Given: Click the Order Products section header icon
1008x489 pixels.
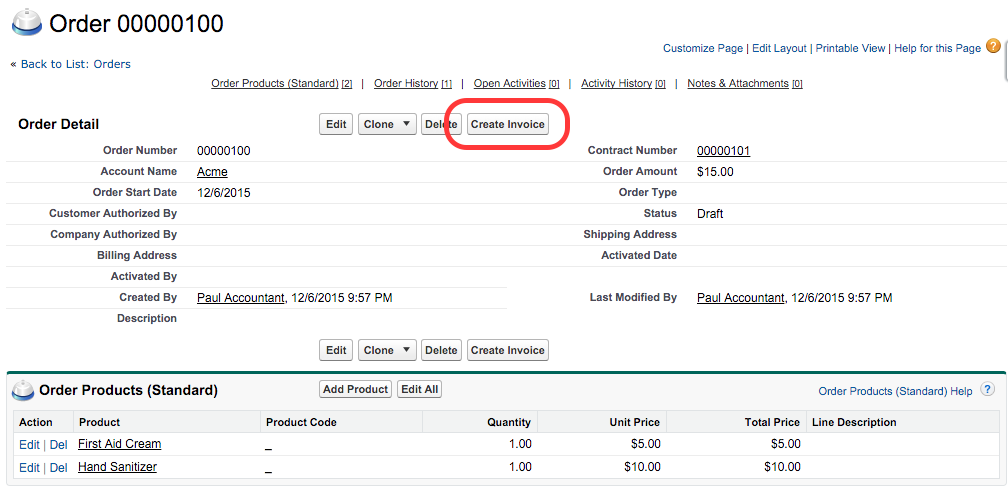Looking at the screenshot, I should 23,390.
